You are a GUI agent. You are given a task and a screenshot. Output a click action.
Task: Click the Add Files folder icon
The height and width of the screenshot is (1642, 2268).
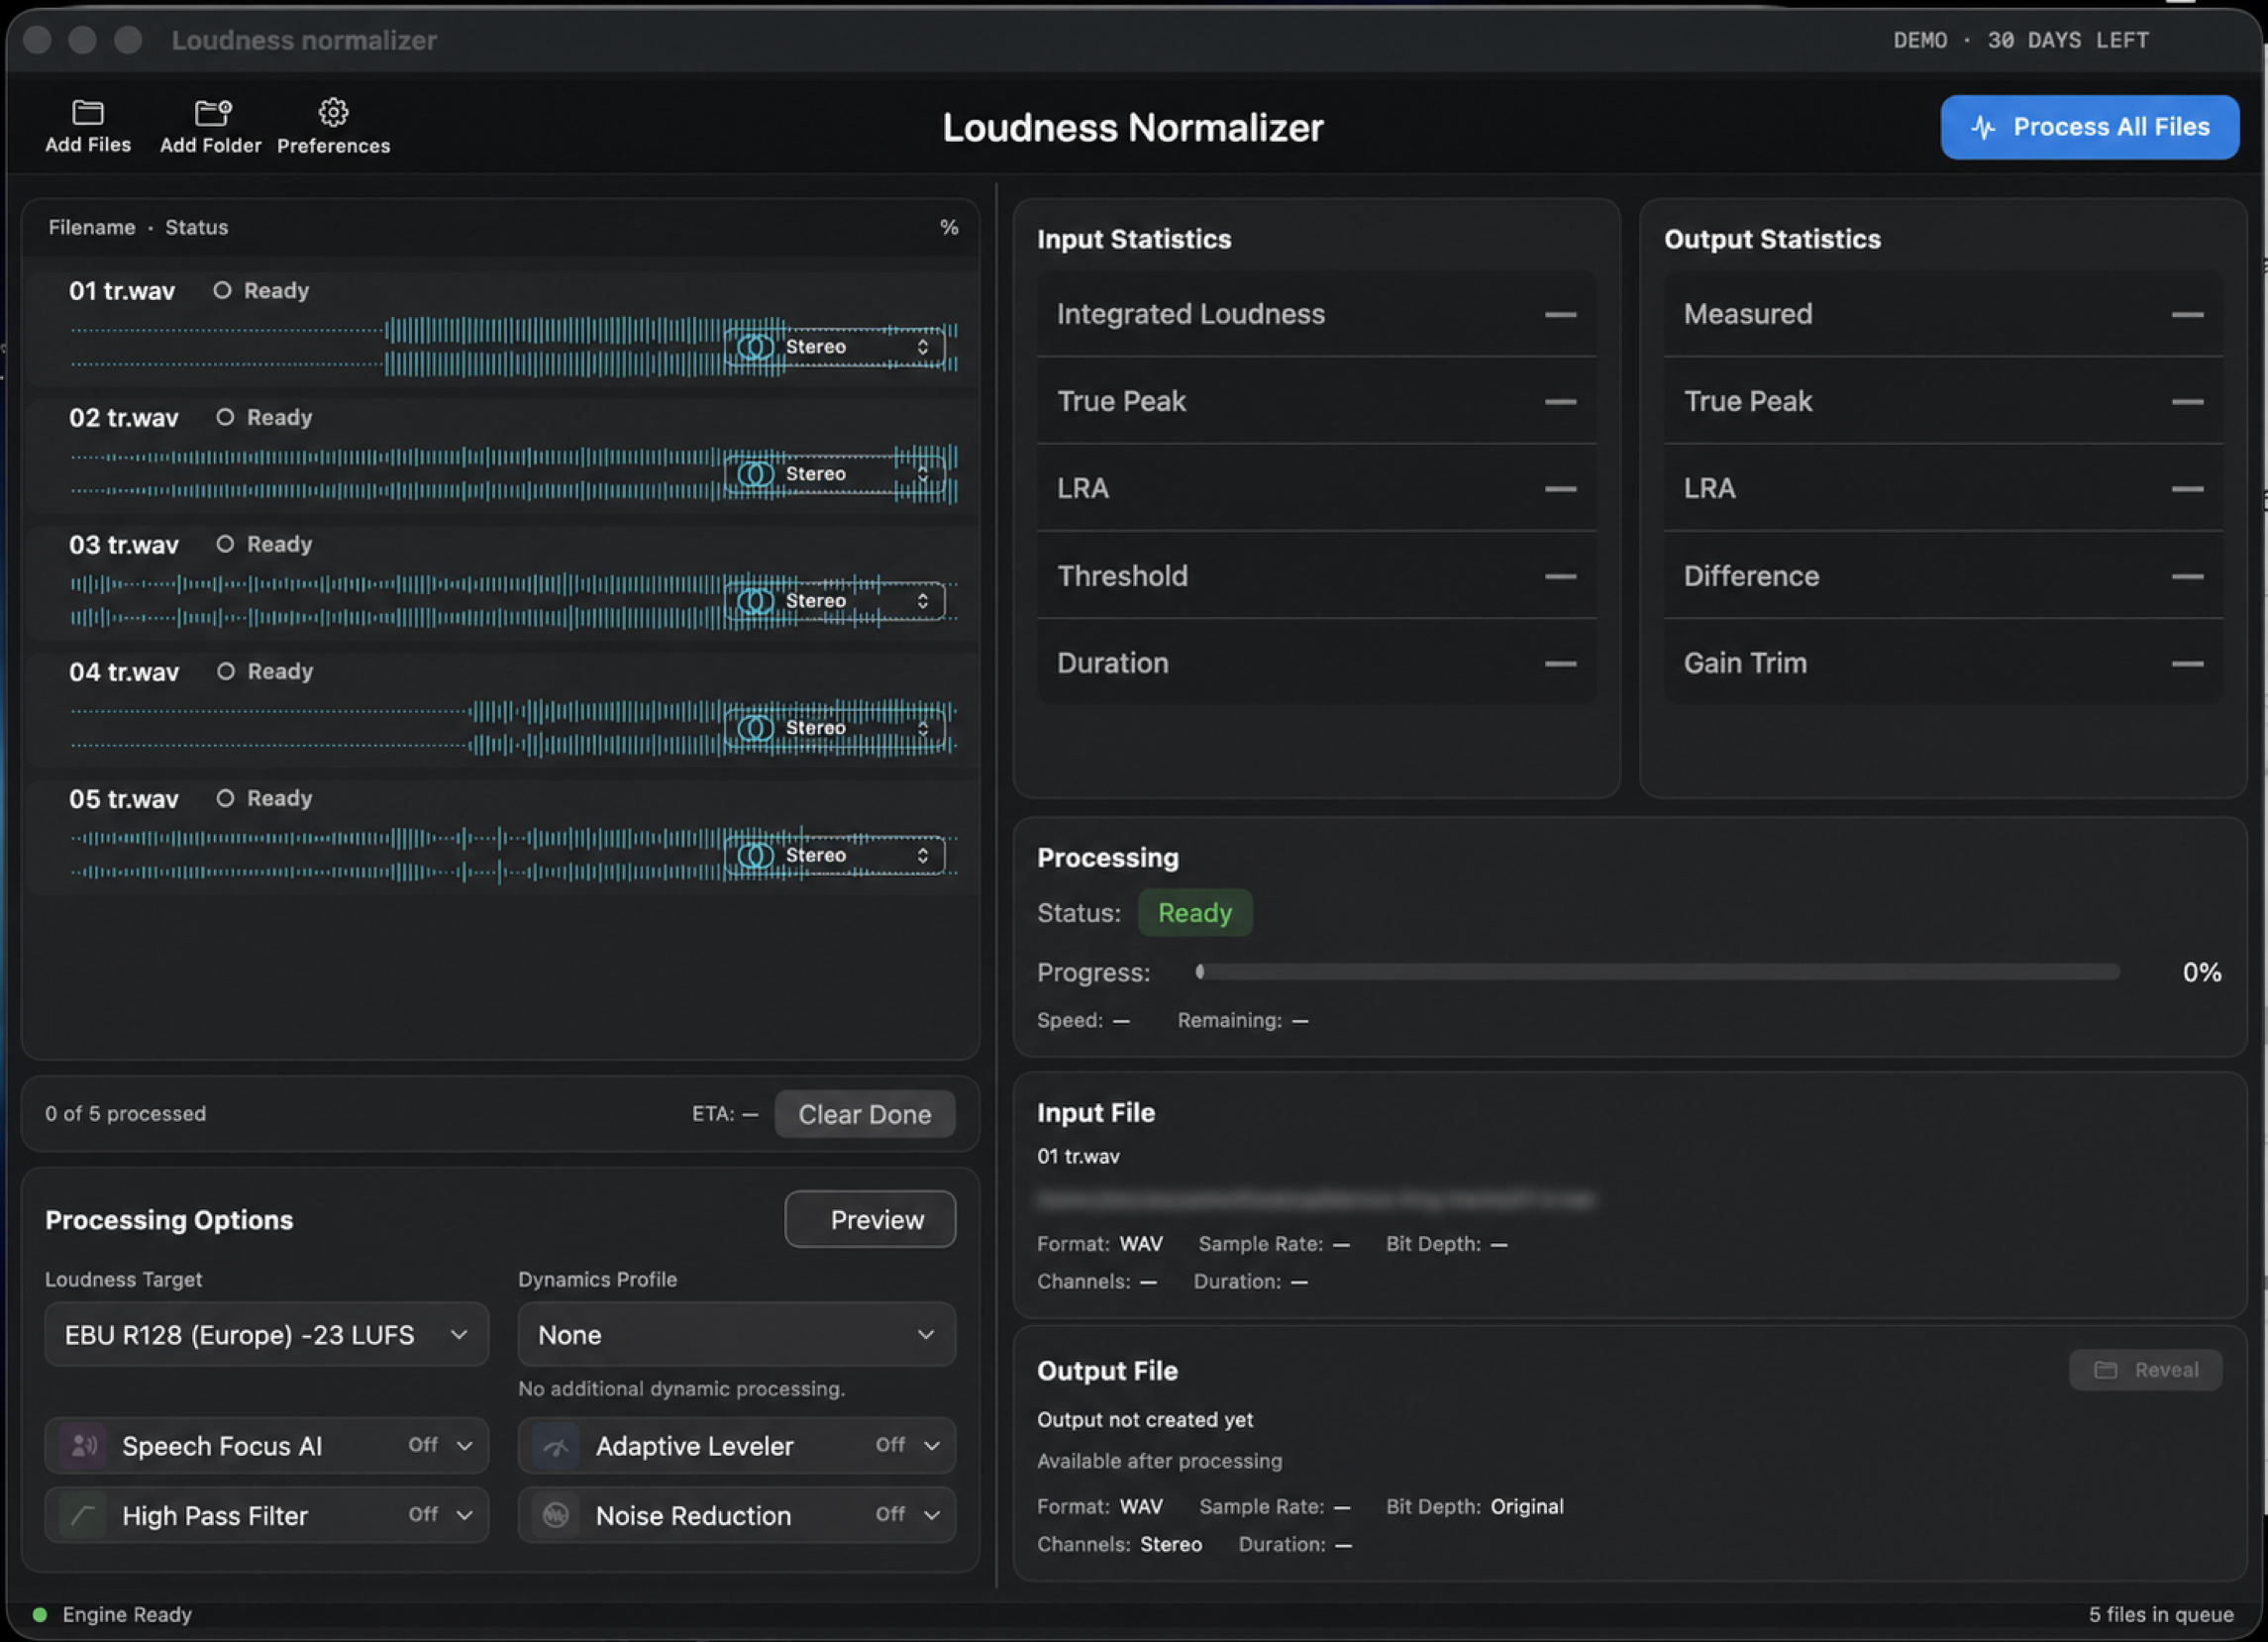pos(88,111)
